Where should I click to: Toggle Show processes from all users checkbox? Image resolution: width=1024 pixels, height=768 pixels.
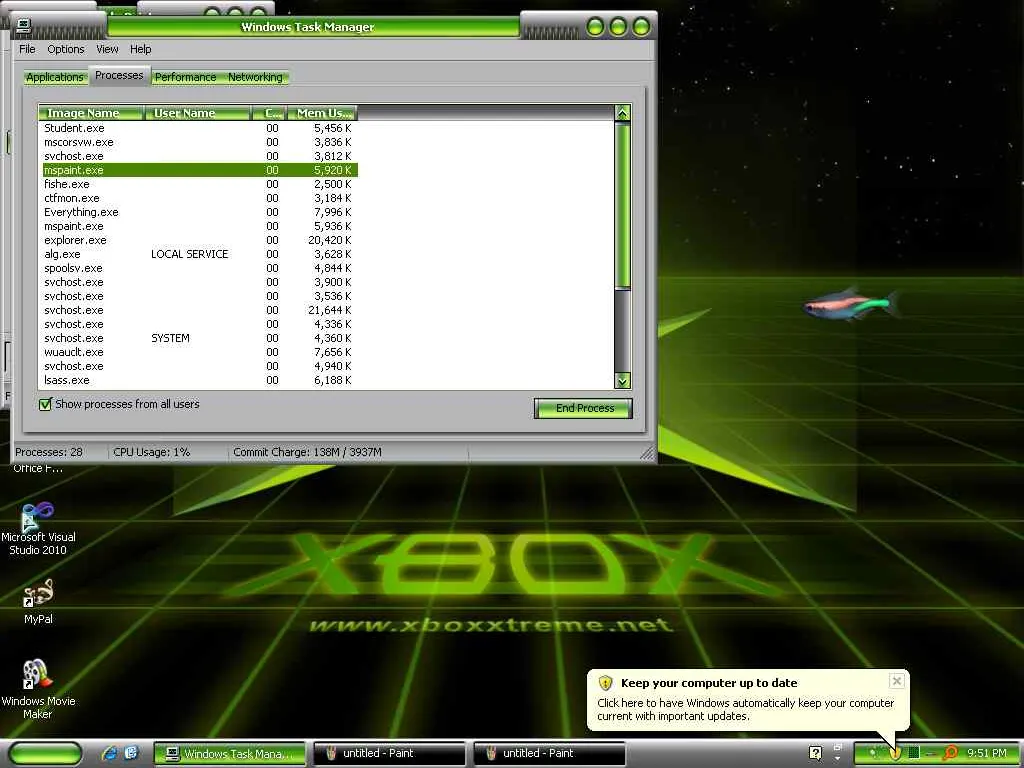coord(45,404)
